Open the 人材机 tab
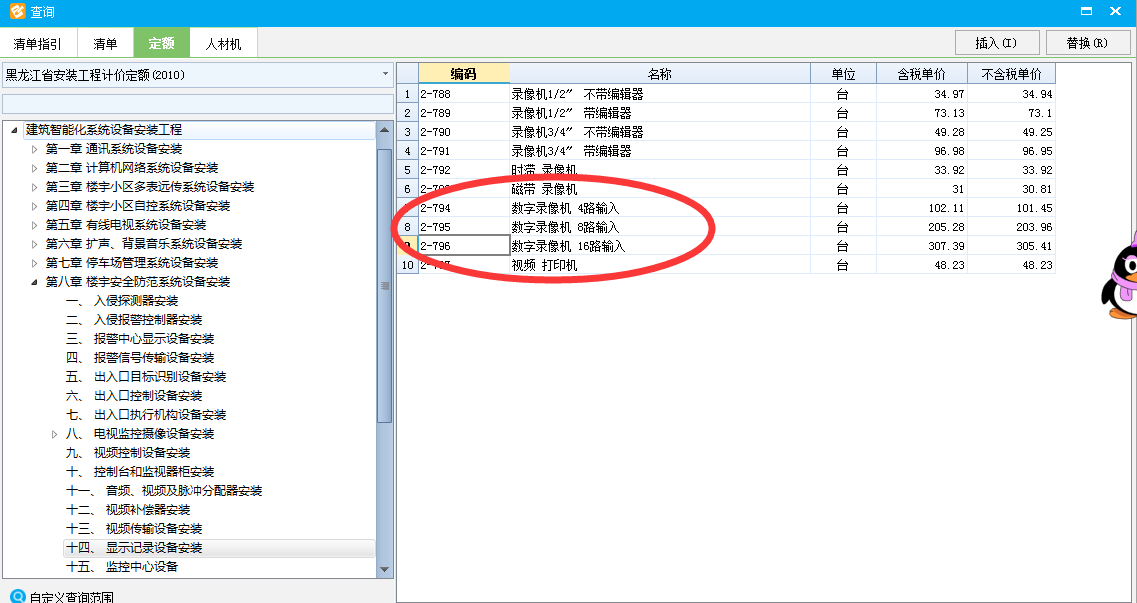This screenshot has height=603, width=1137. tap(223, 43)
